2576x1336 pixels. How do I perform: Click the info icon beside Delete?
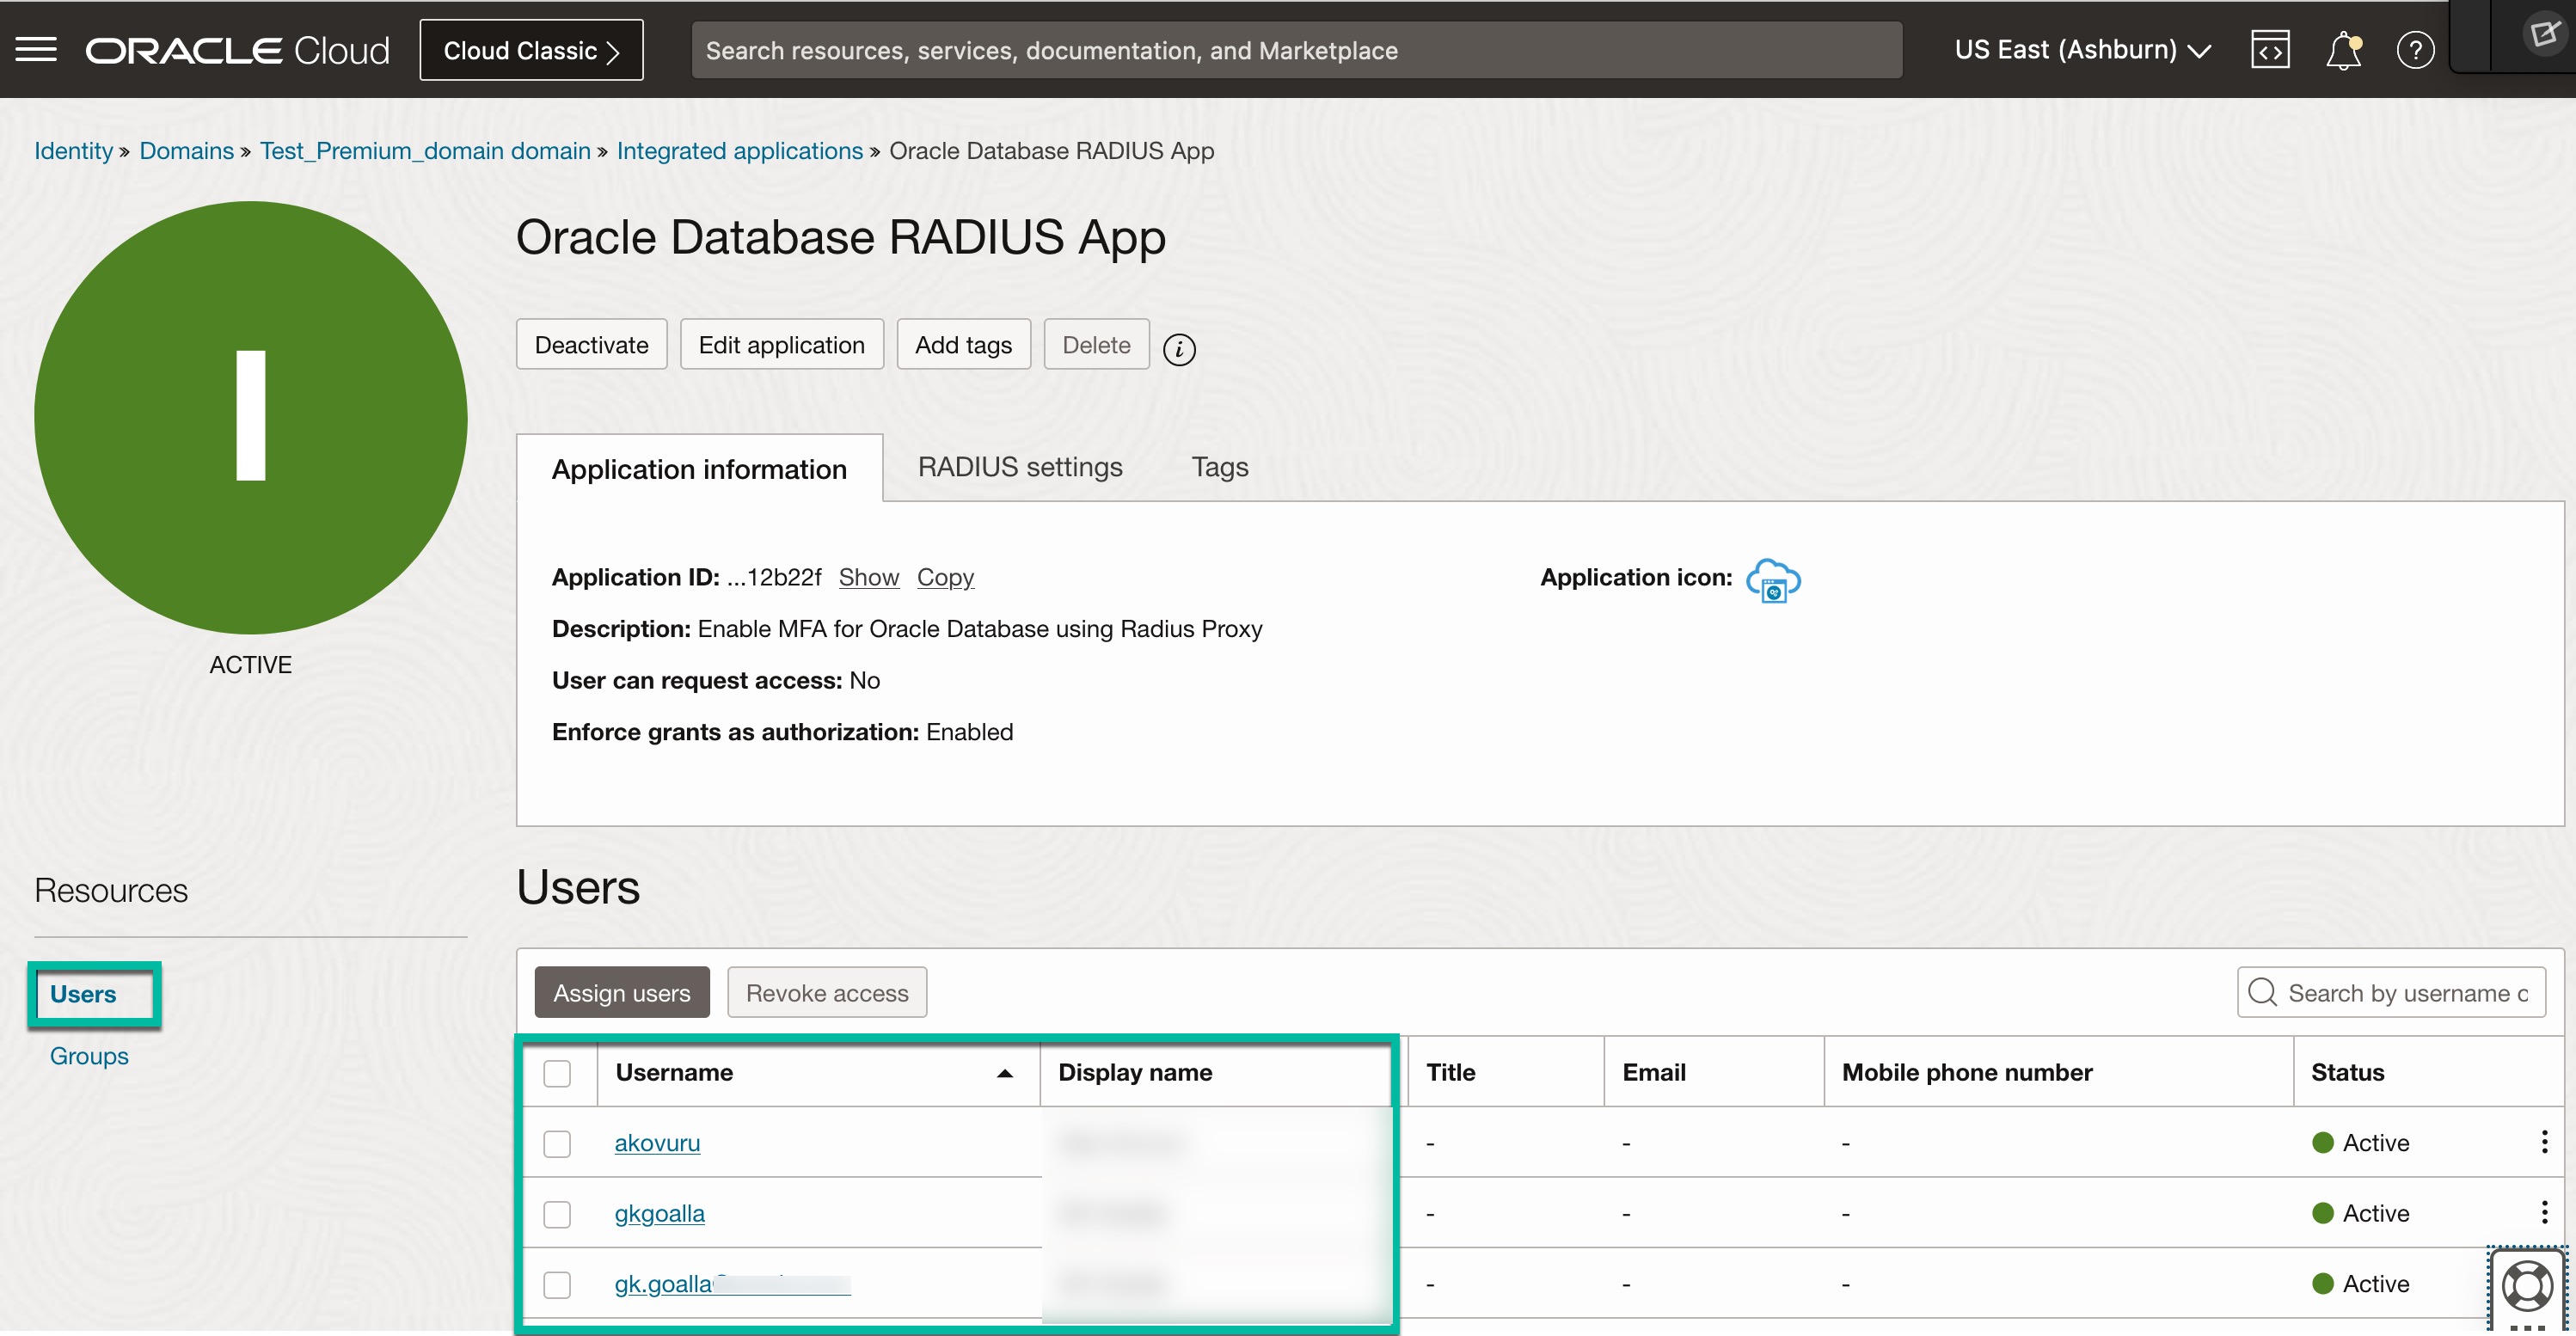pos(1179,349)
